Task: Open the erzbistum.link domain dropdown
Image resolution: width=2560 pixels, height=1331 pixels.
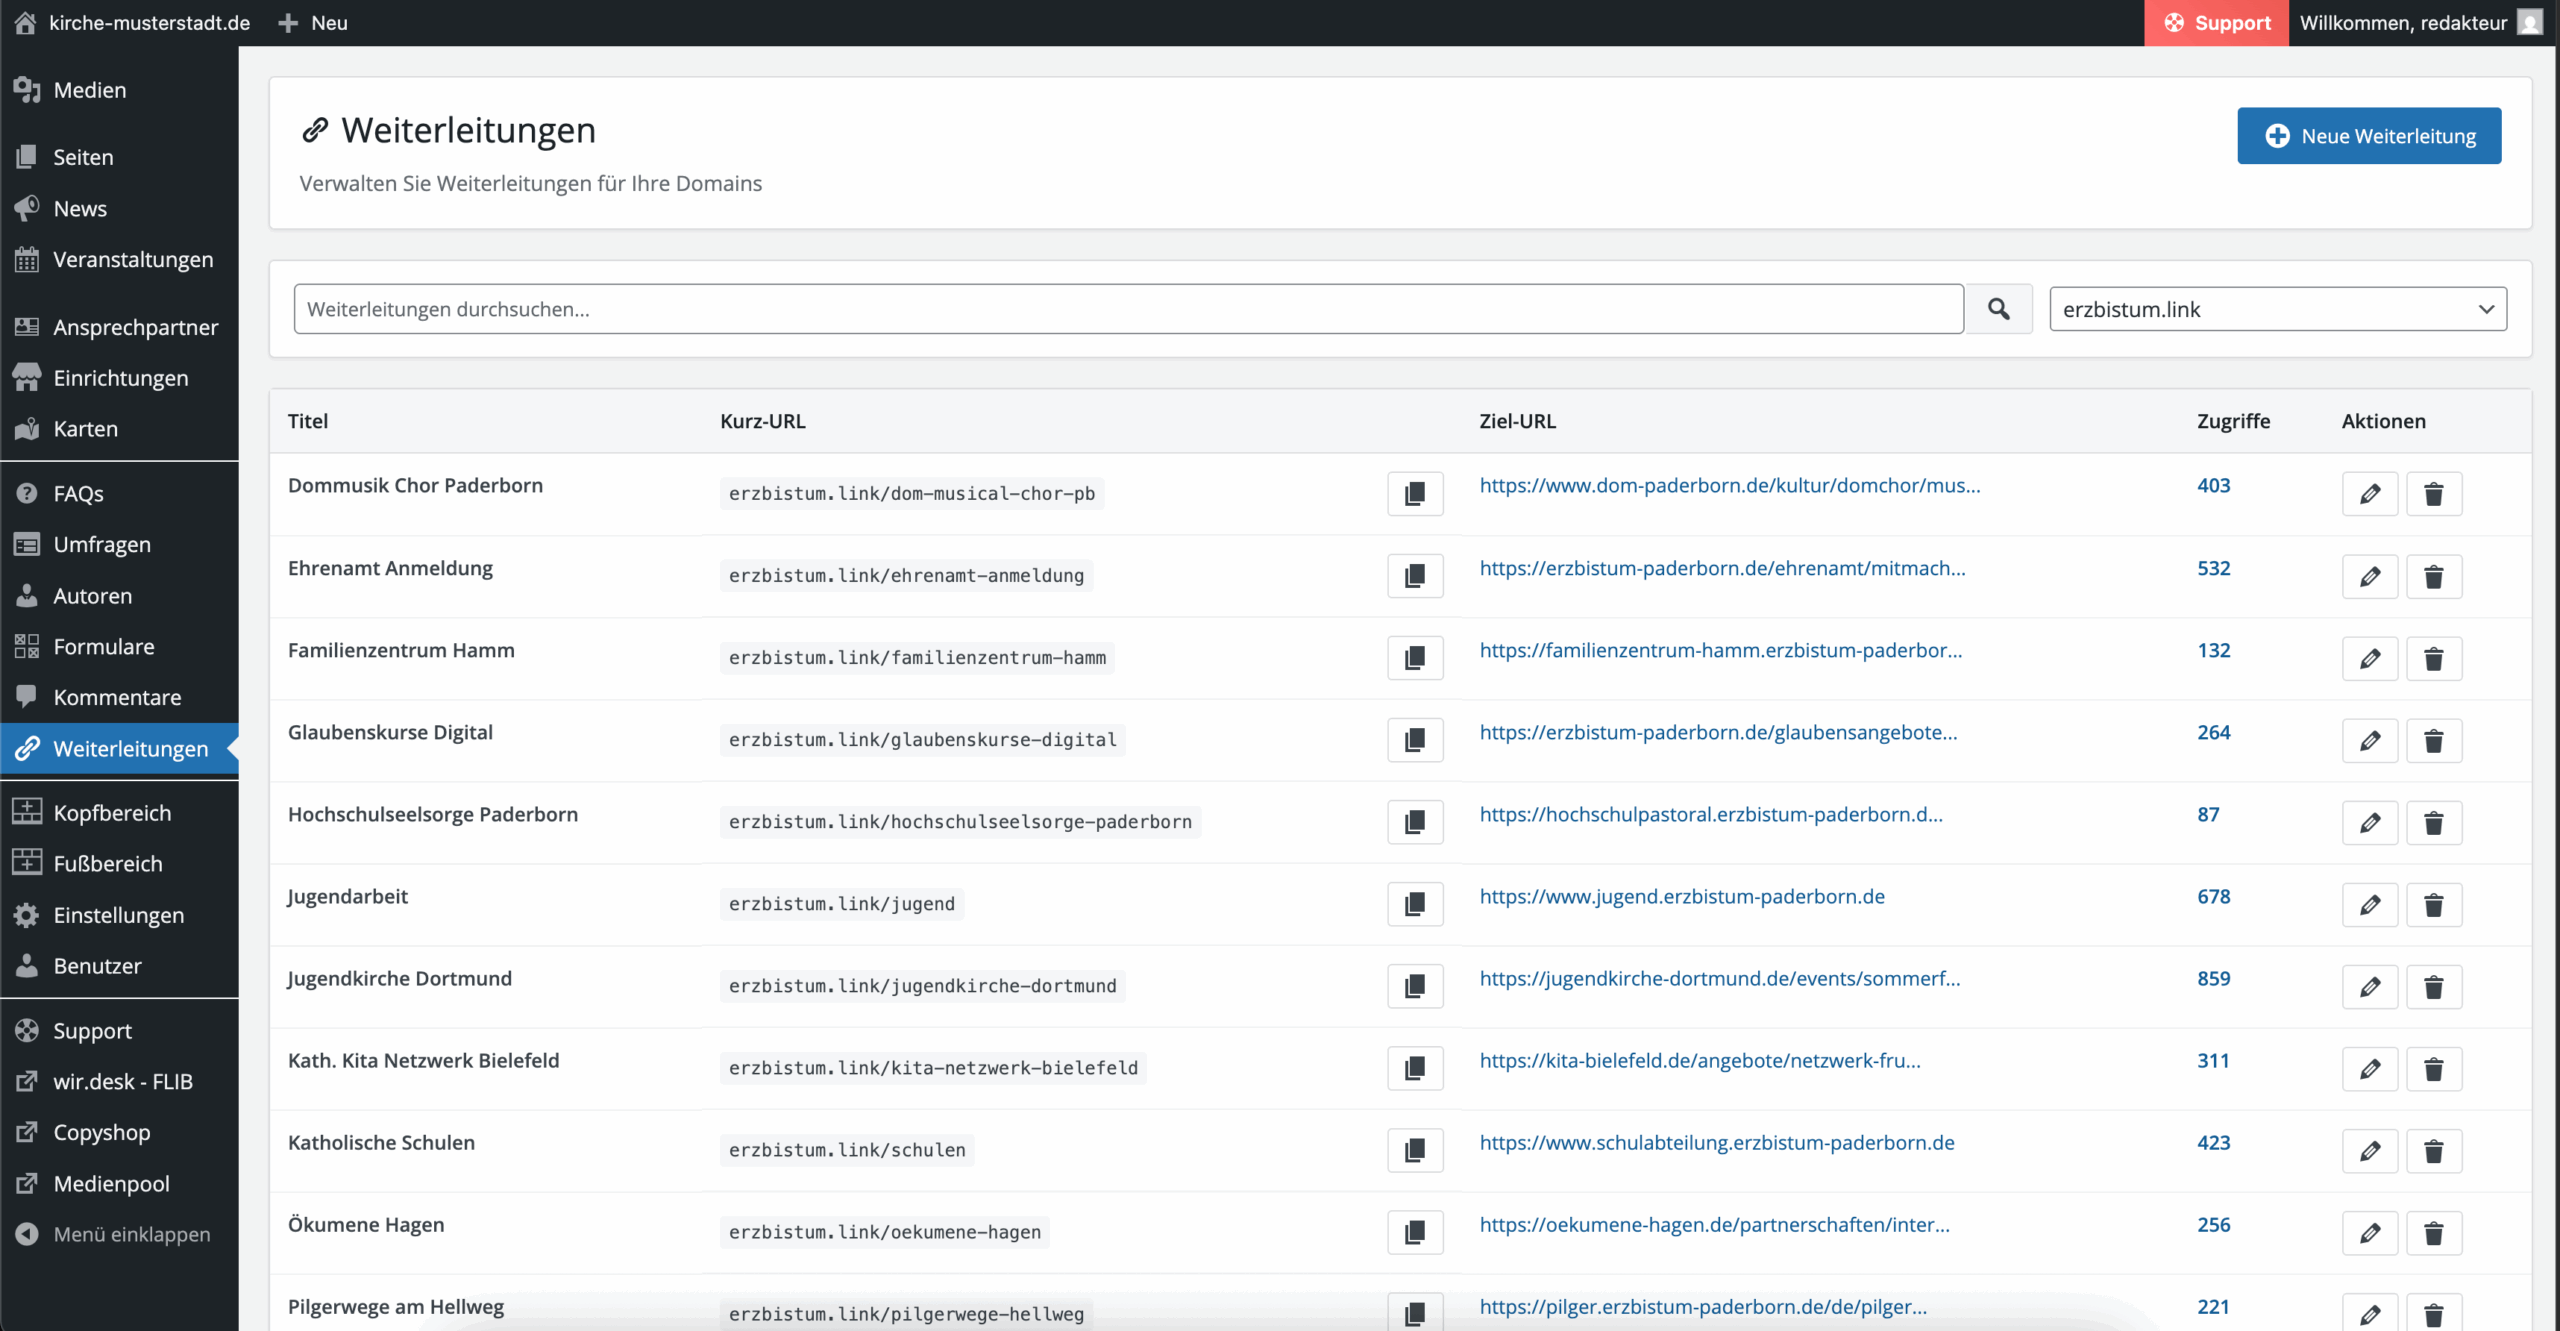Action: (x=2277, y=309)
